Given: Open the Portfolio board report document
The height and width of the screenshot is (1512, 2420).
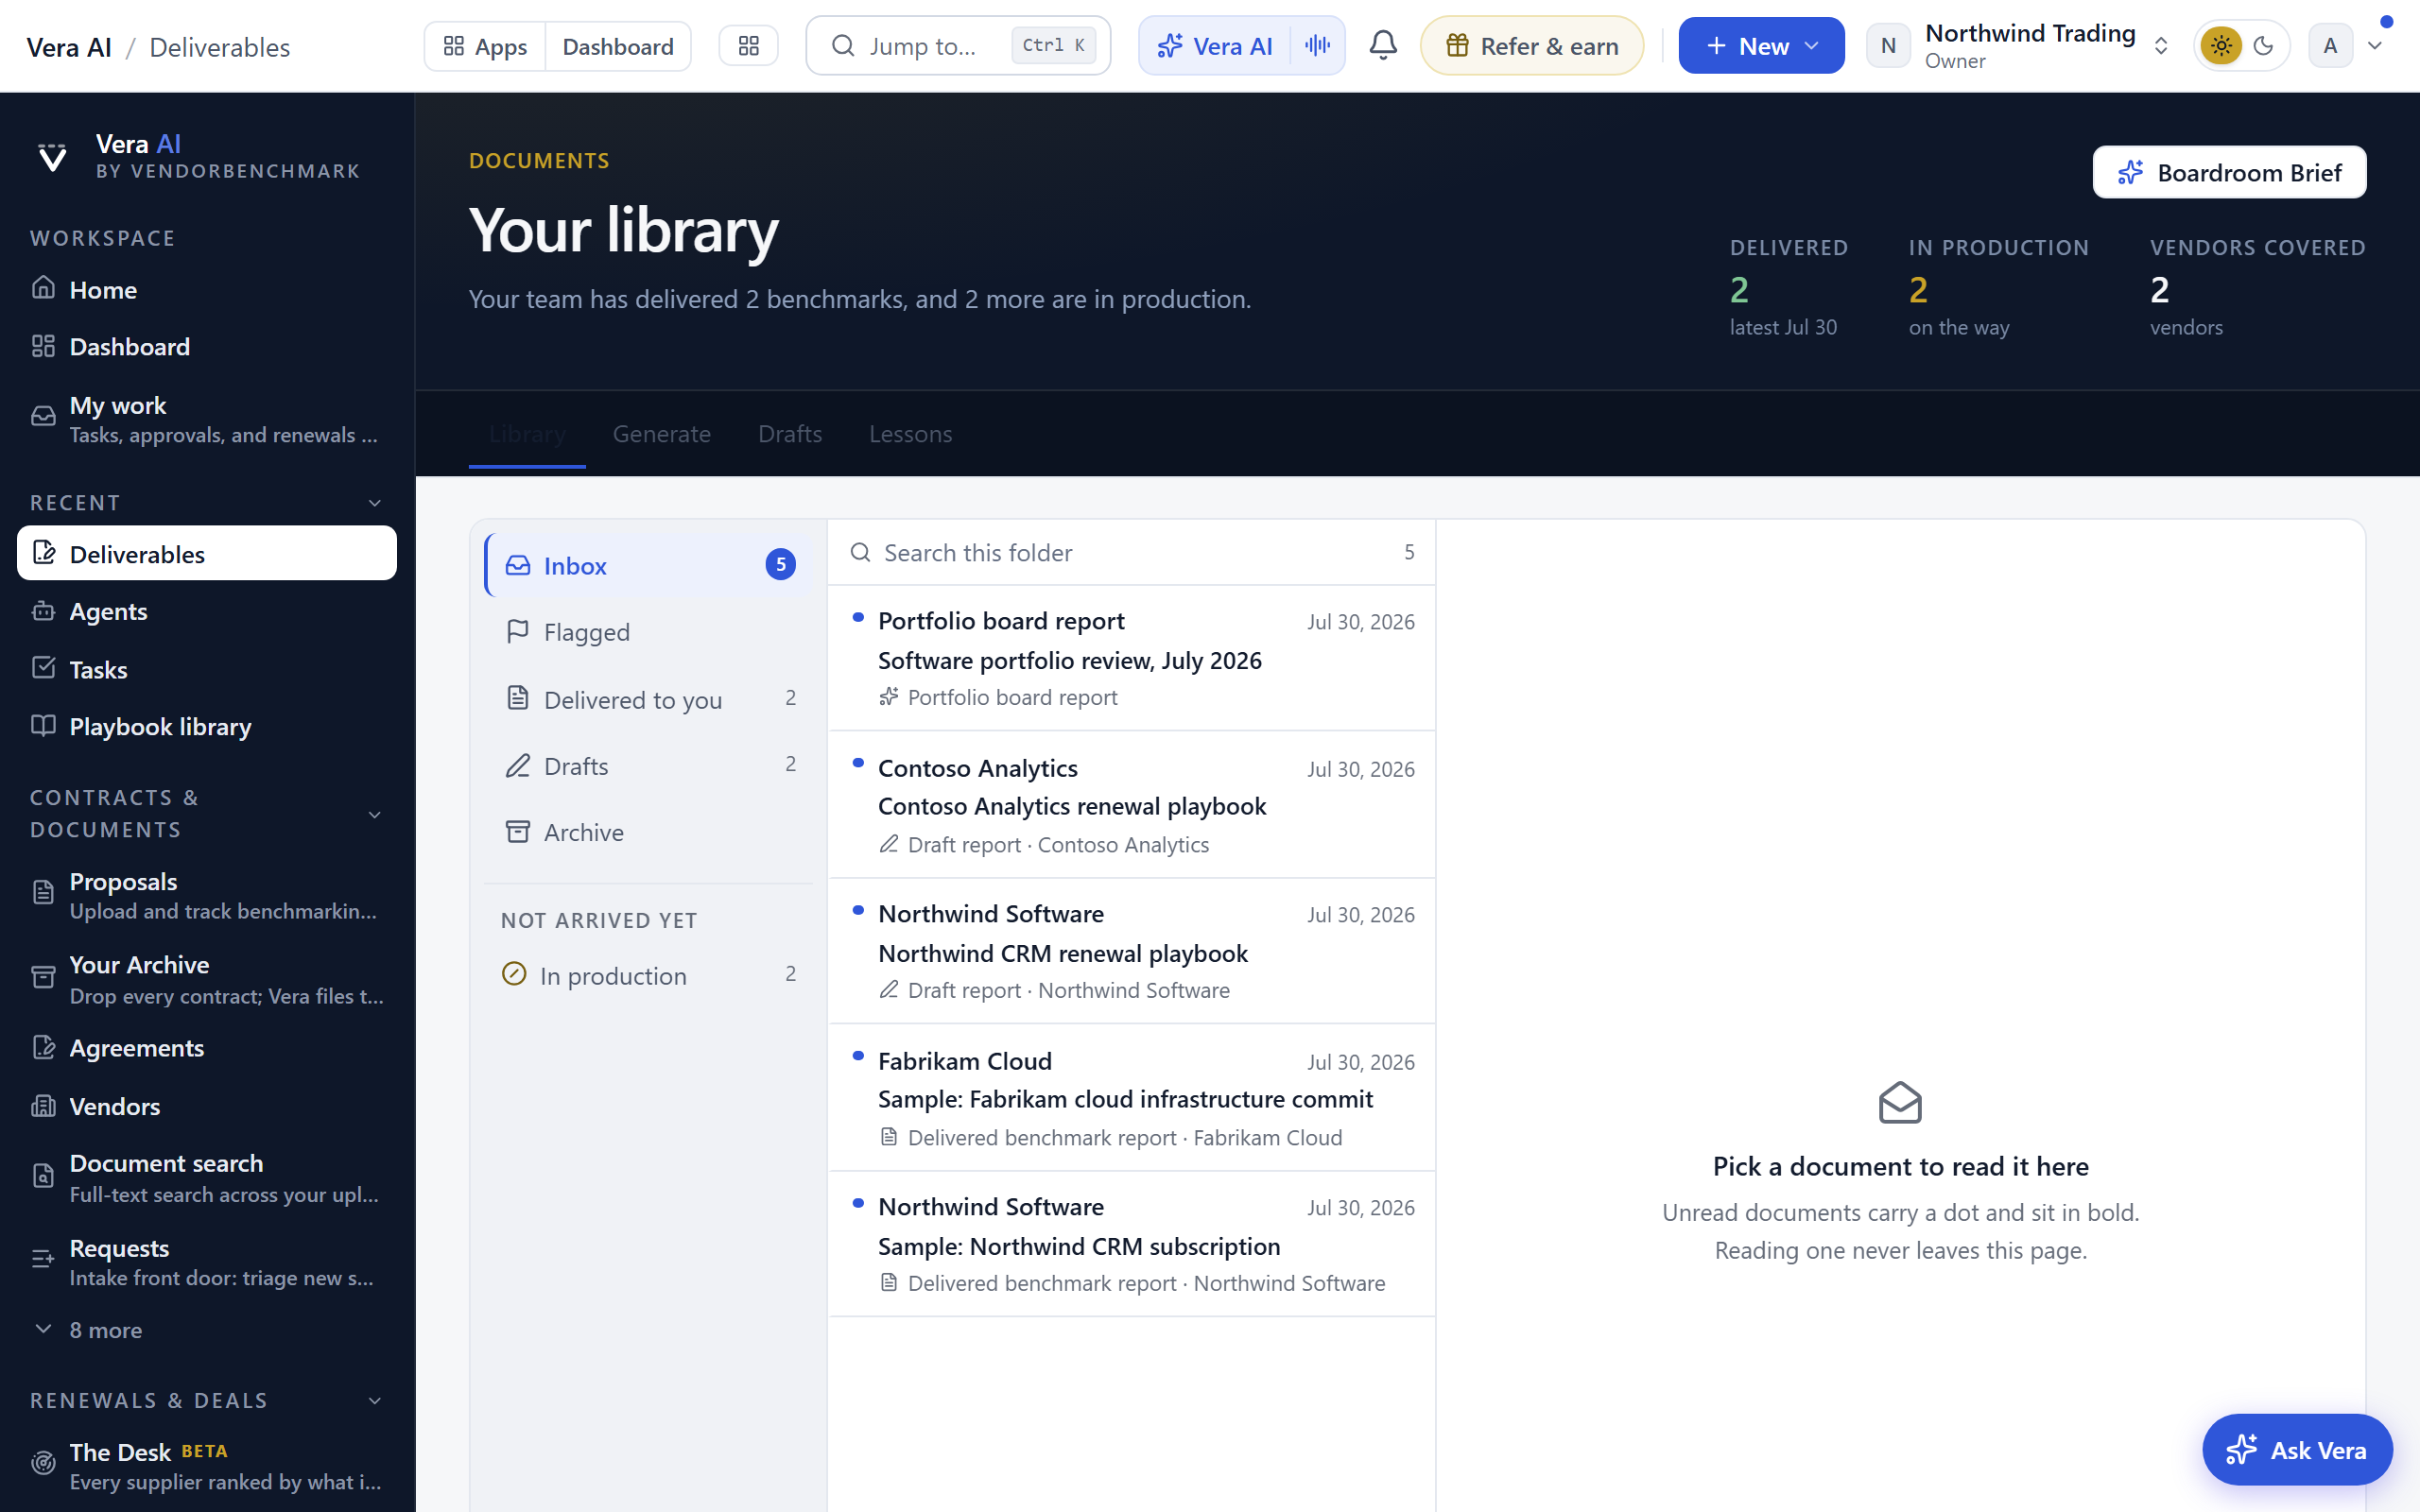Looking at the screenshot, I should coord(1131,658).
